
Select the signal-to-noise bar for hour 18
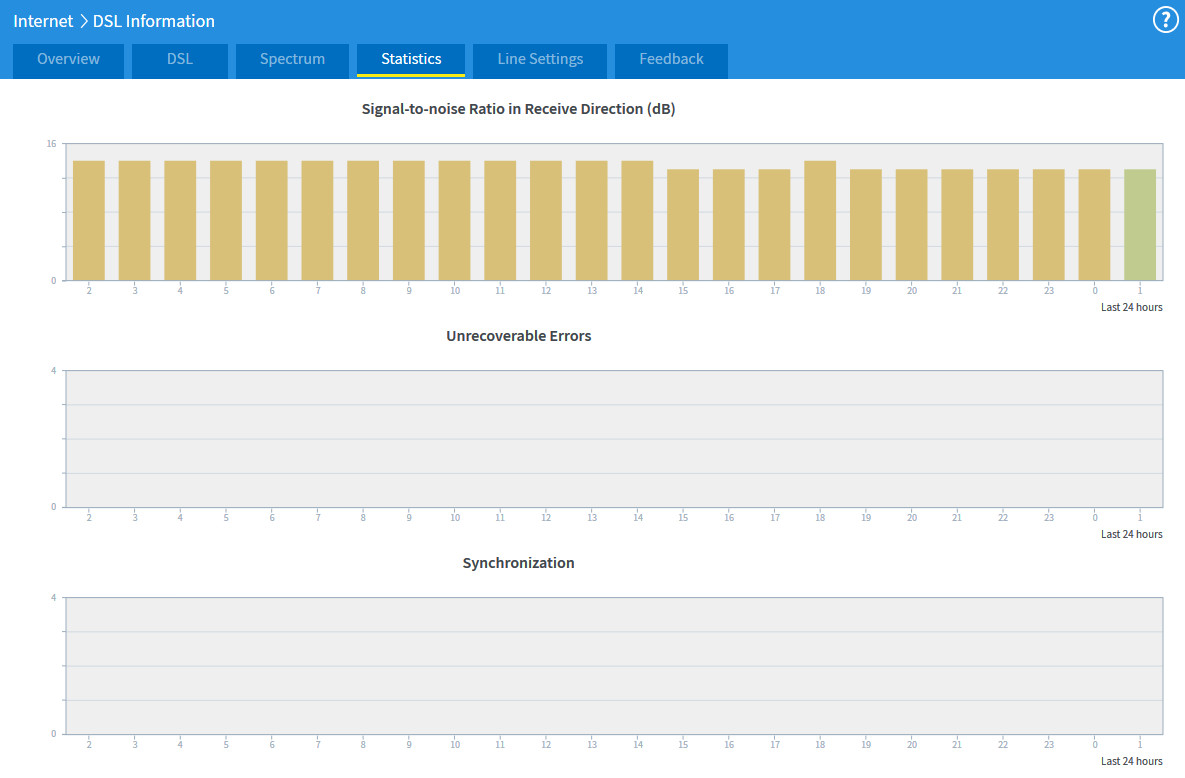[820, 220]
